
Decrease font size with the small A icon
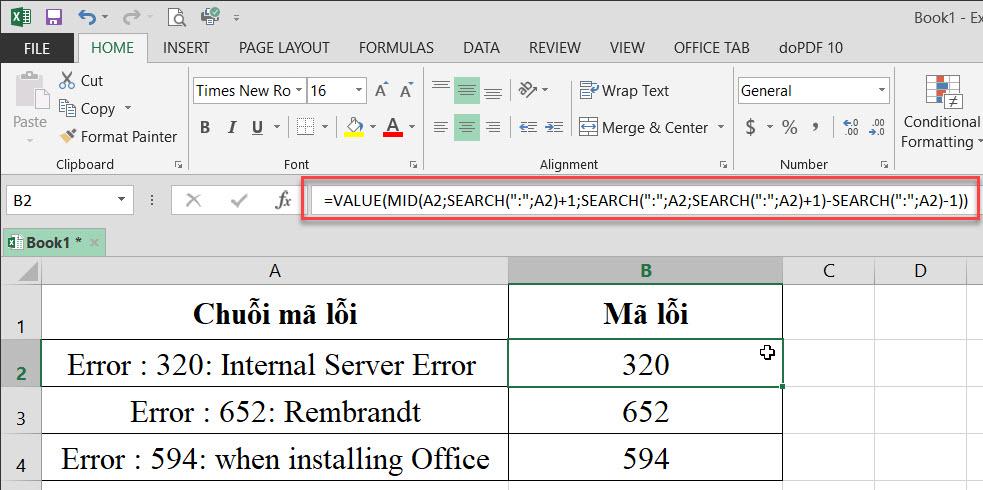[406, 91]
